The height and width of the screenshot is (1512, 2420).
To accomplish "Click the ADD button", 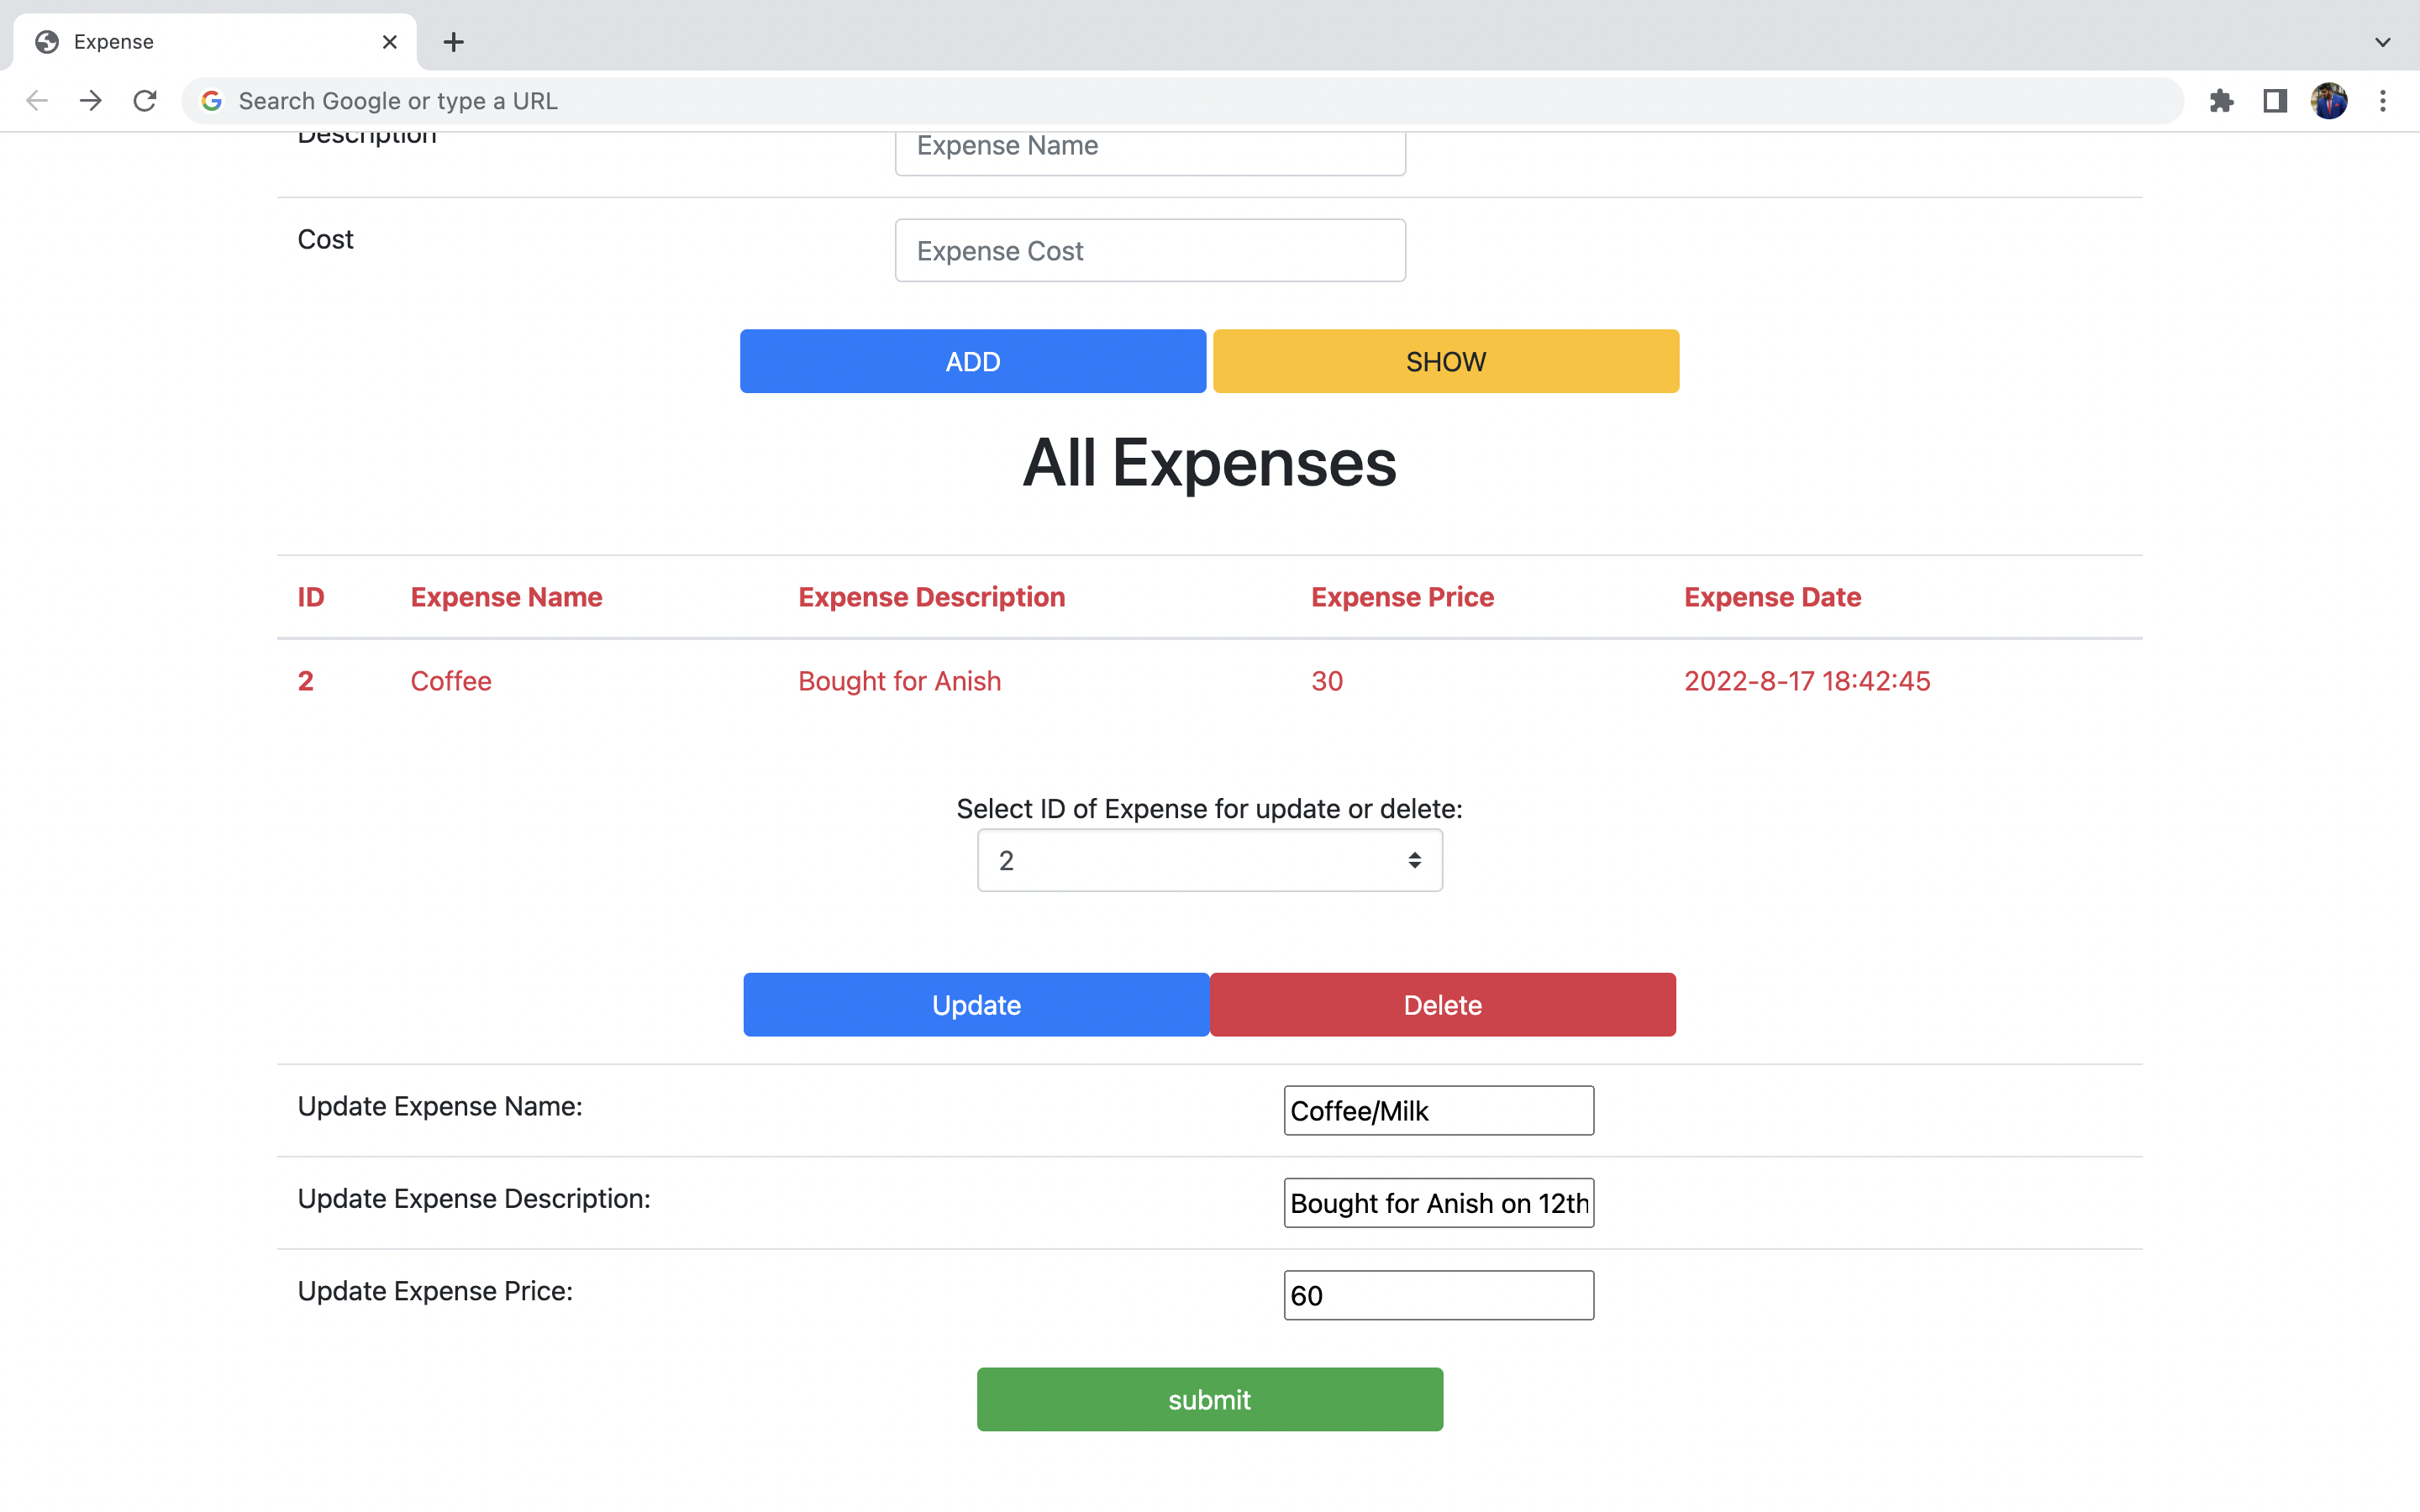I will click(x=972, y=361).
